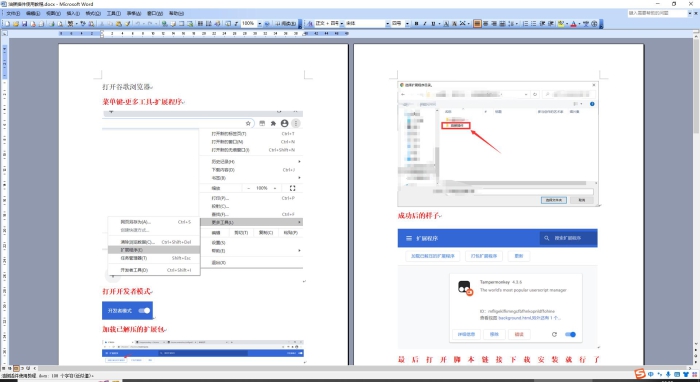The image size is (700, 382).
Task: Click the enclosed characters circle icon
Action: click(595, 23)
